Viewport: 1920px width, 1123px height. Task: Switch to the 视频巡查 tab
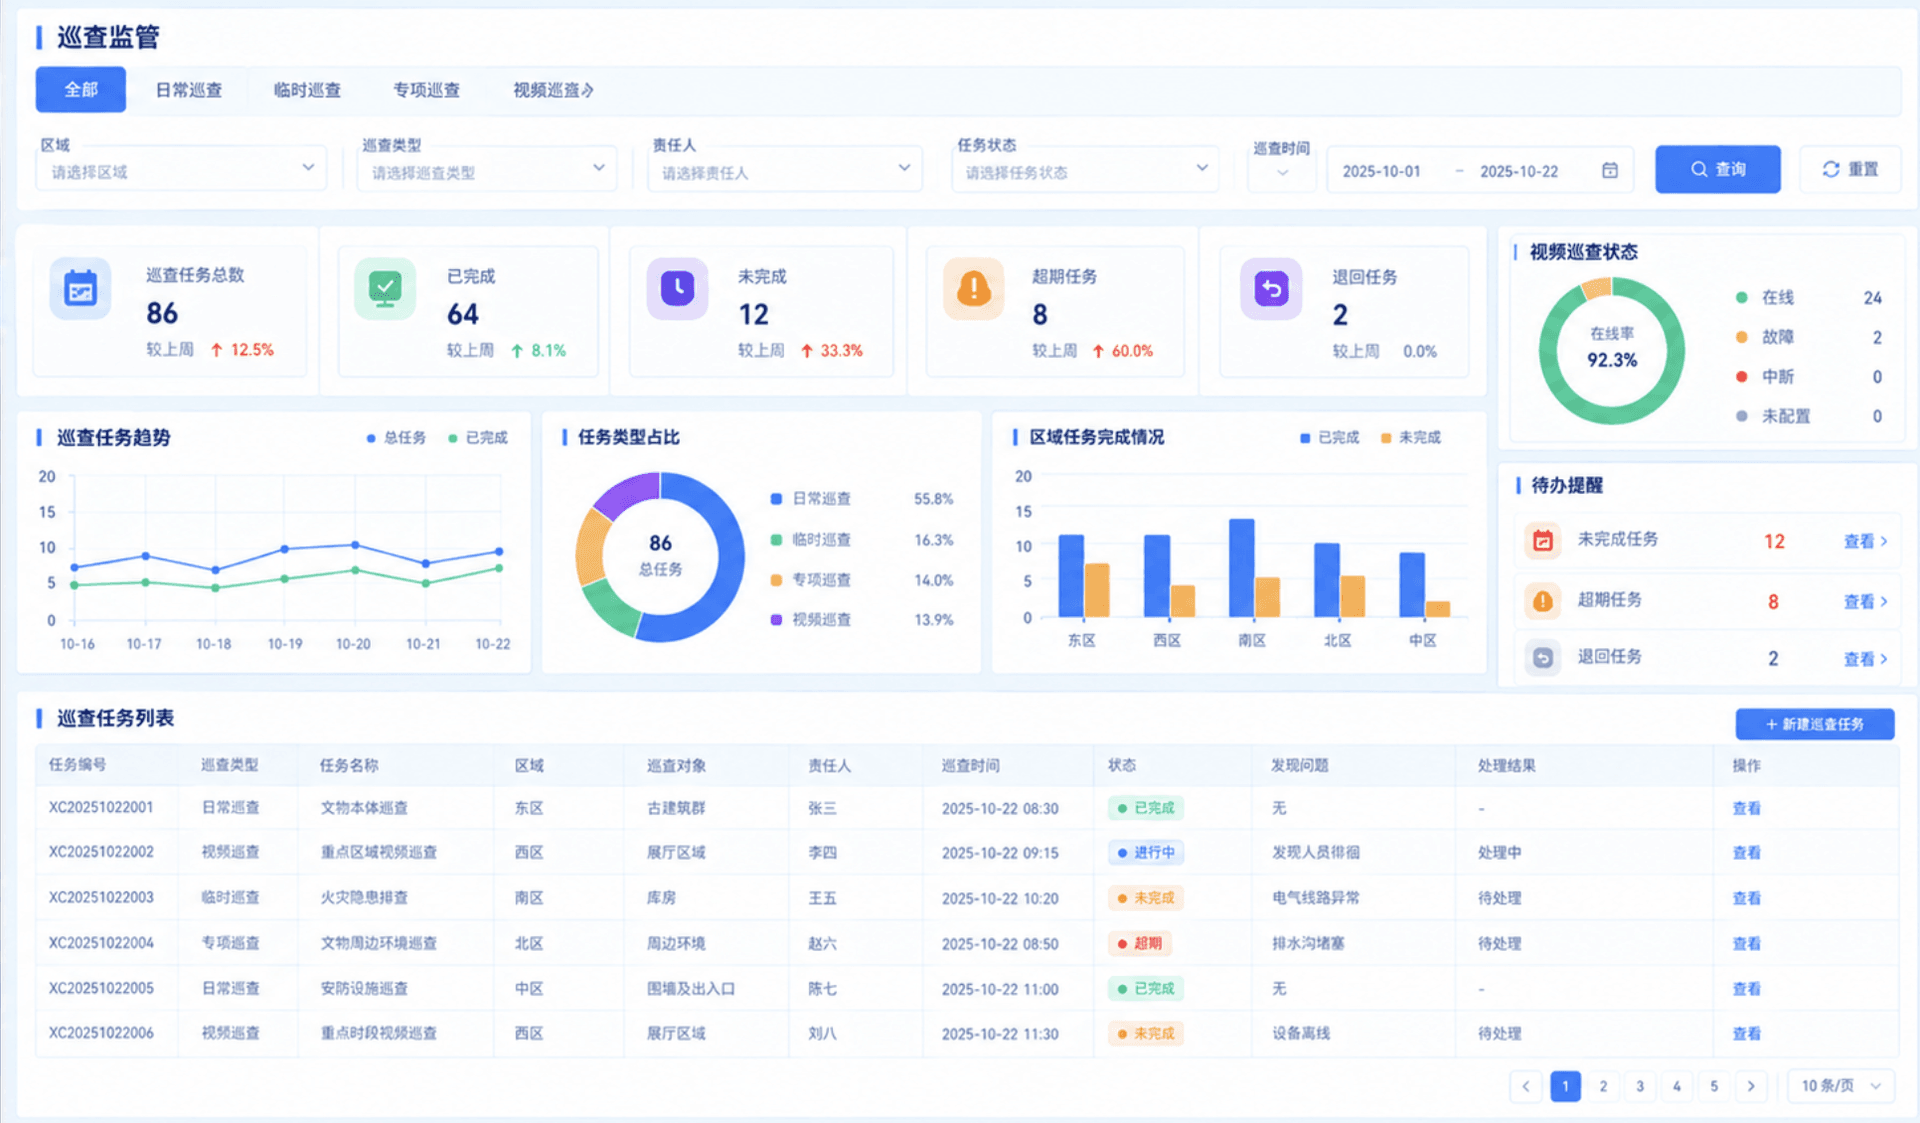click(x=553, y=90)
